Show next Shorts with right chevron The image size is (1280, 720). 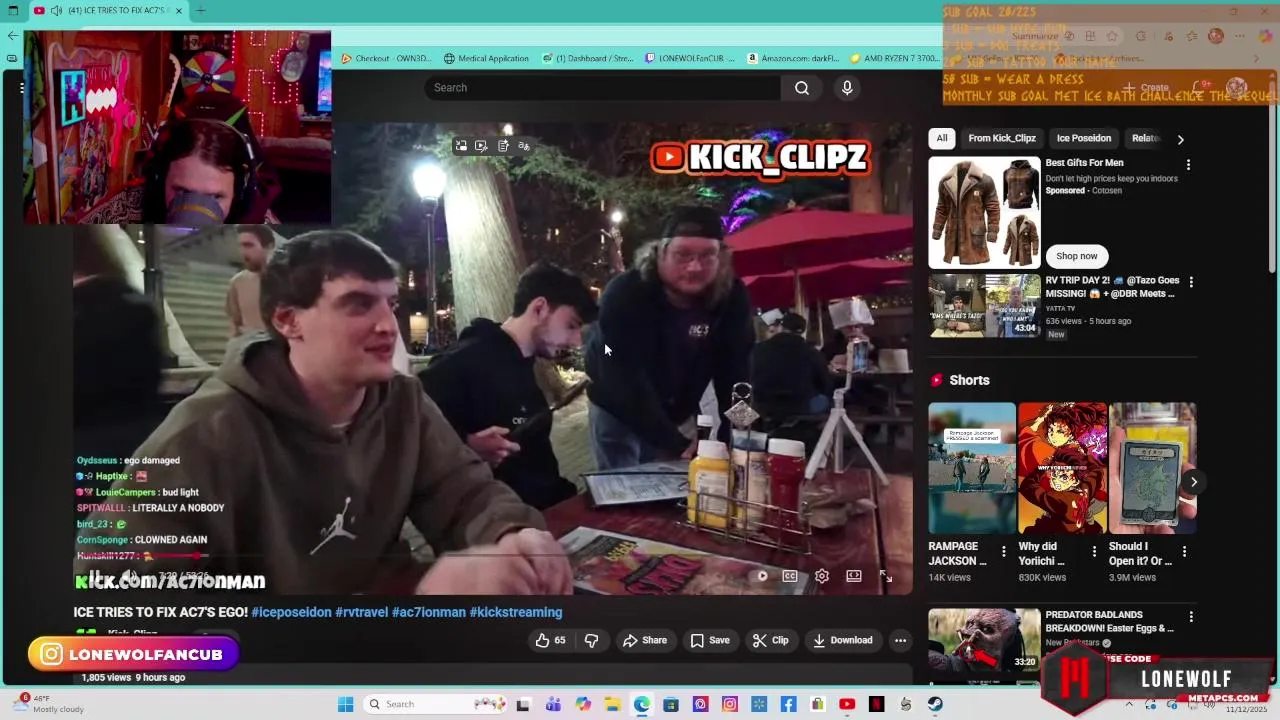(x=1193, y=482)
